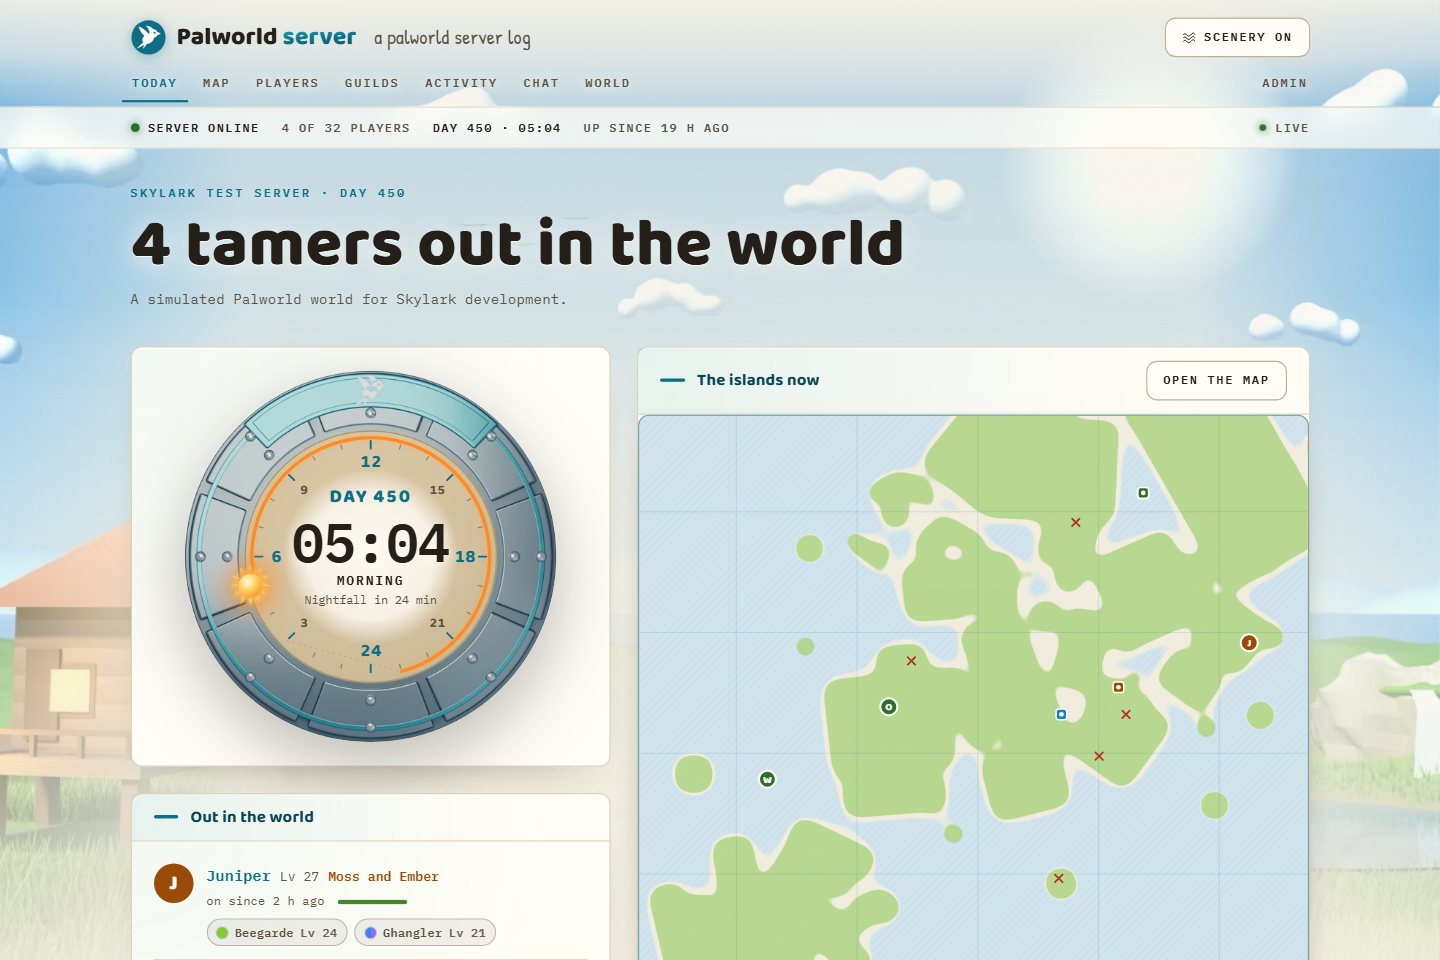Click the sun icon on the day clock
Image resolution: width=1440 pixels, height=960 pixels.
coord(250,585)
